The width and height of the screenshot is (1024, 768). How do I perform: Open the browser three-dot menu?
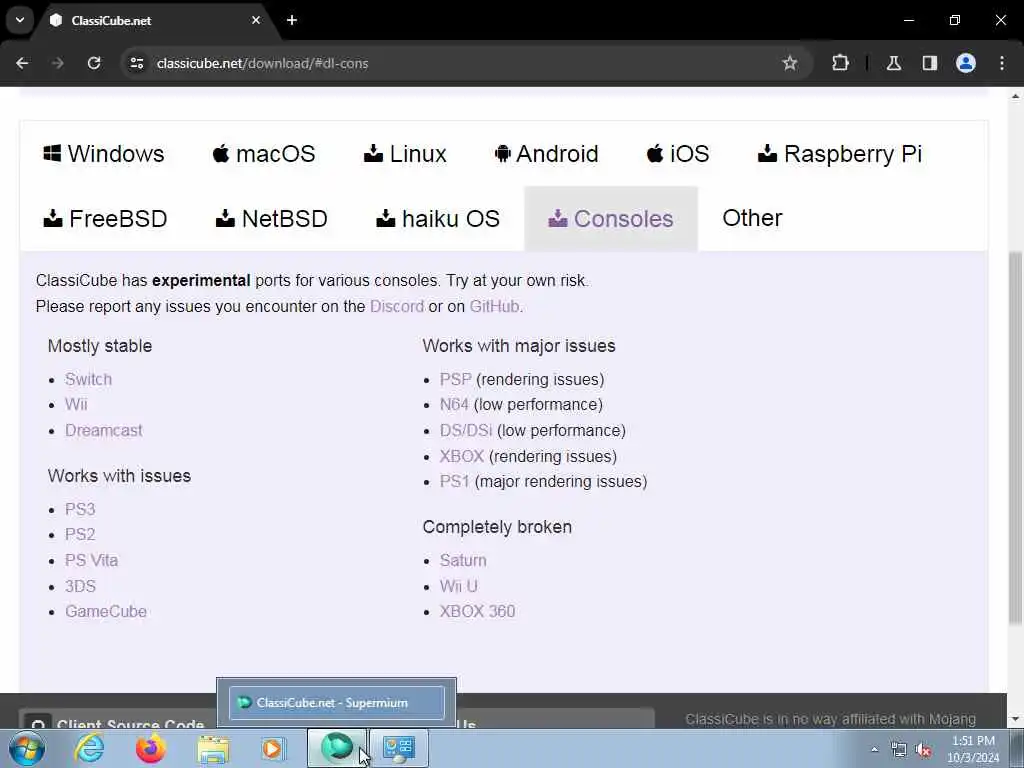(x=1002, y=63)
